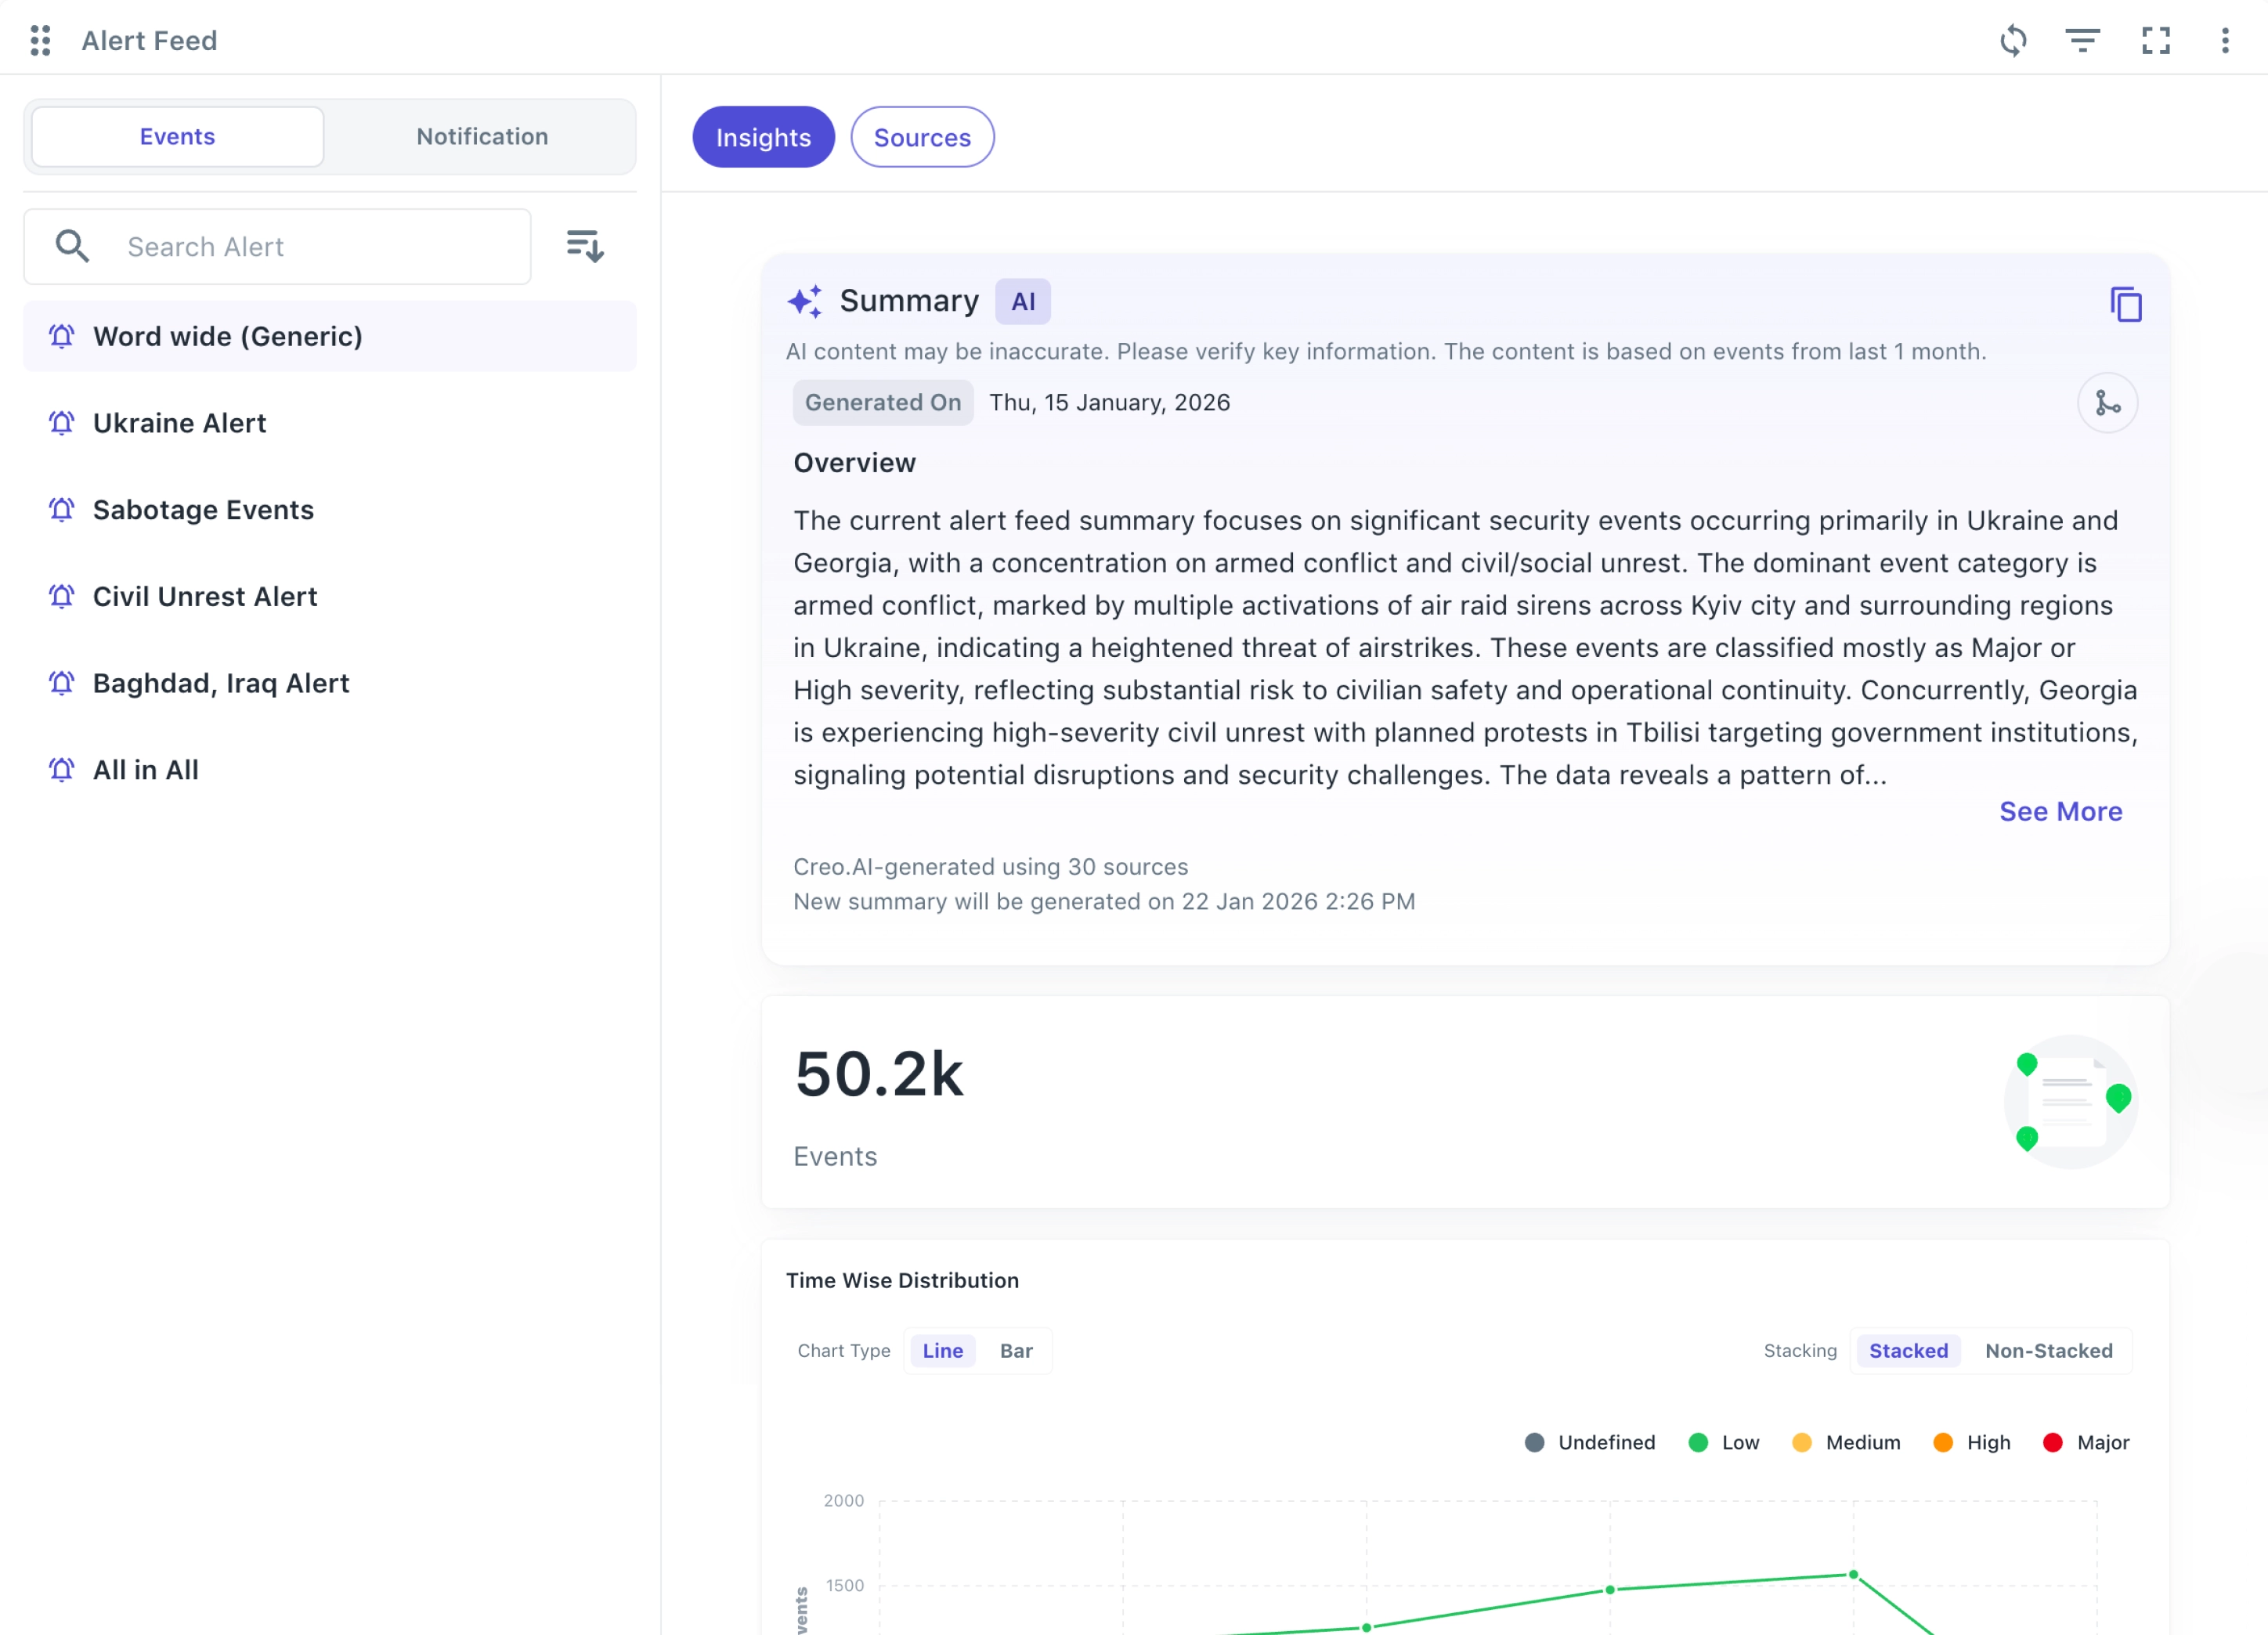Screen dimensions: 2268x1635
Task: Click the grid drag handle icon
Action: pos(40,40)
